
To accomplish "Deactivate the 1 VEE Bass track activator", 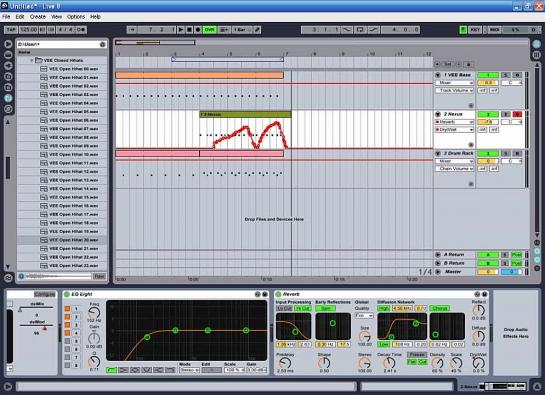I will (488, 75).
